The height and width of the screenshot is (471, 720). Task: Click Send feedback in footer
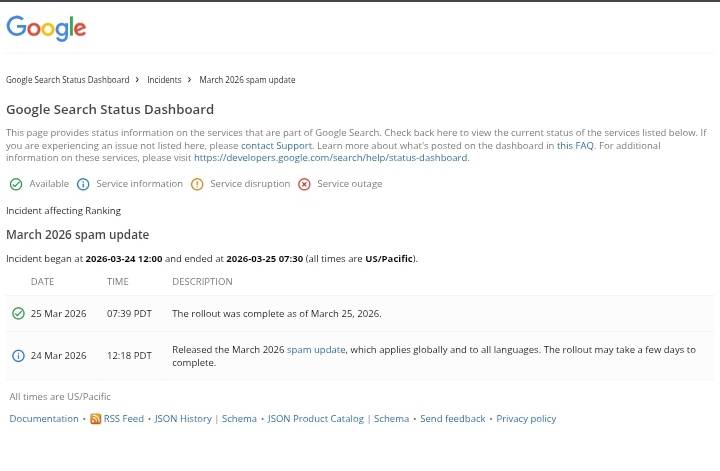pyautogui.click(x=452, y=419)
